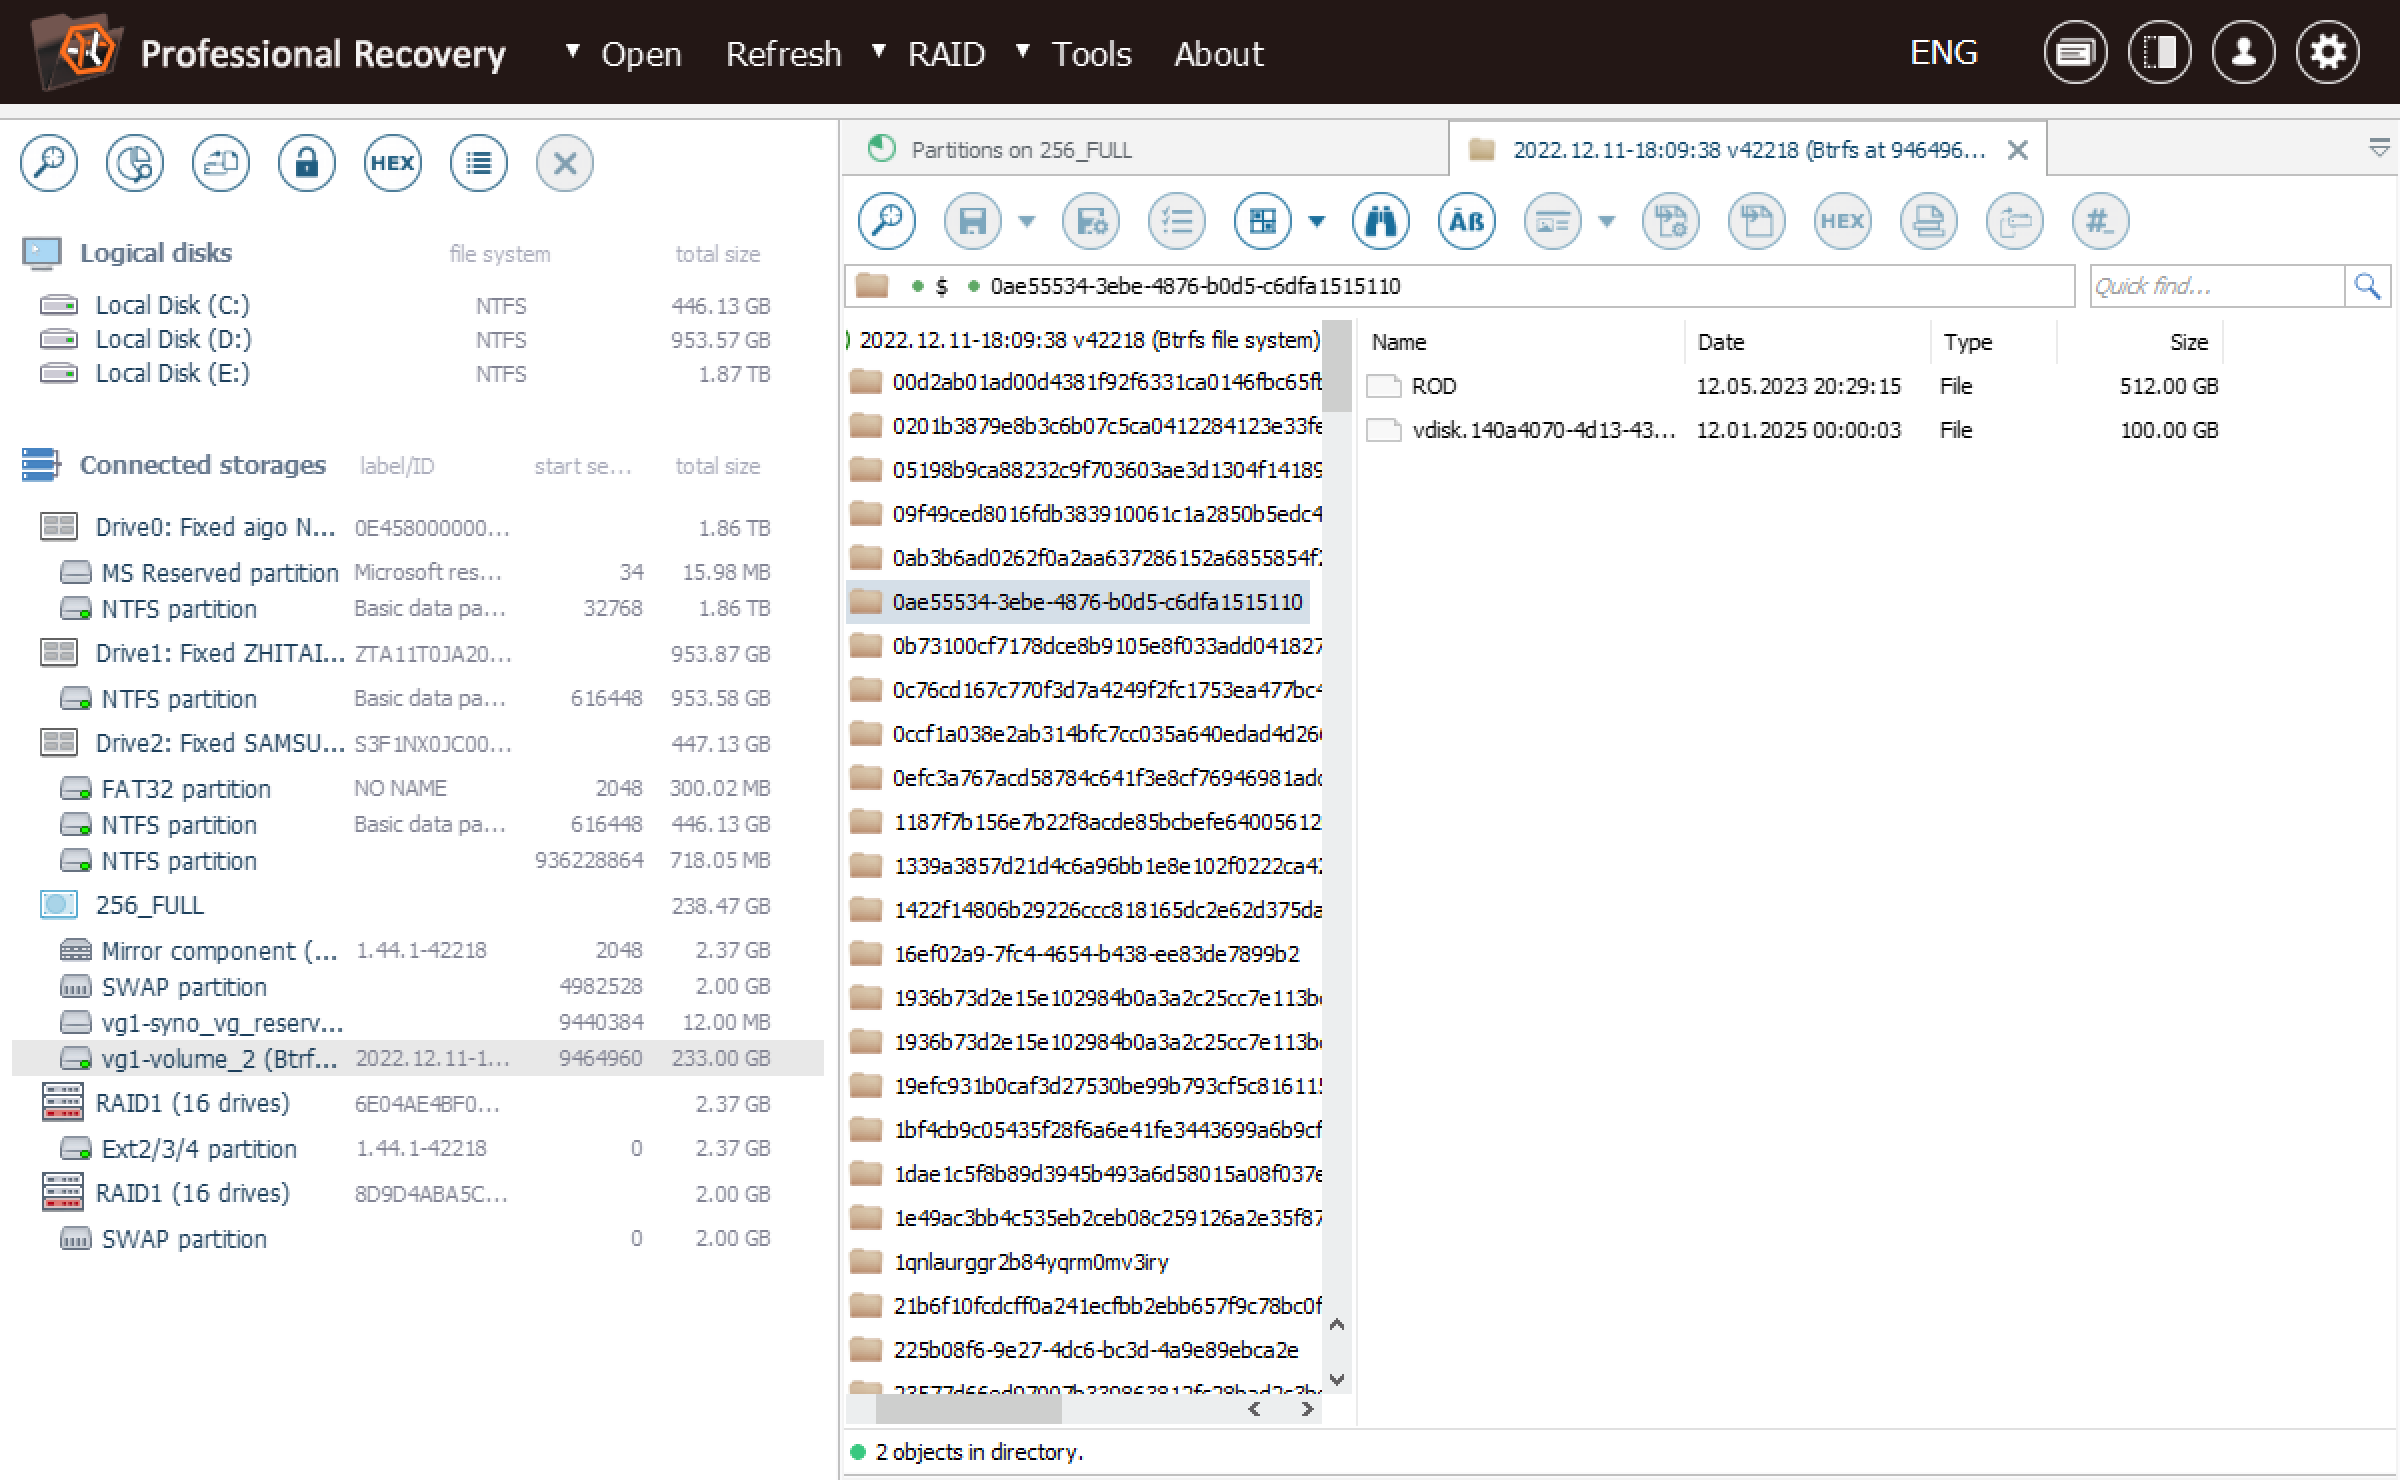Click About in the top menu
The height and width of the screenshot is (1480, 2400).
coord(1219,53)
